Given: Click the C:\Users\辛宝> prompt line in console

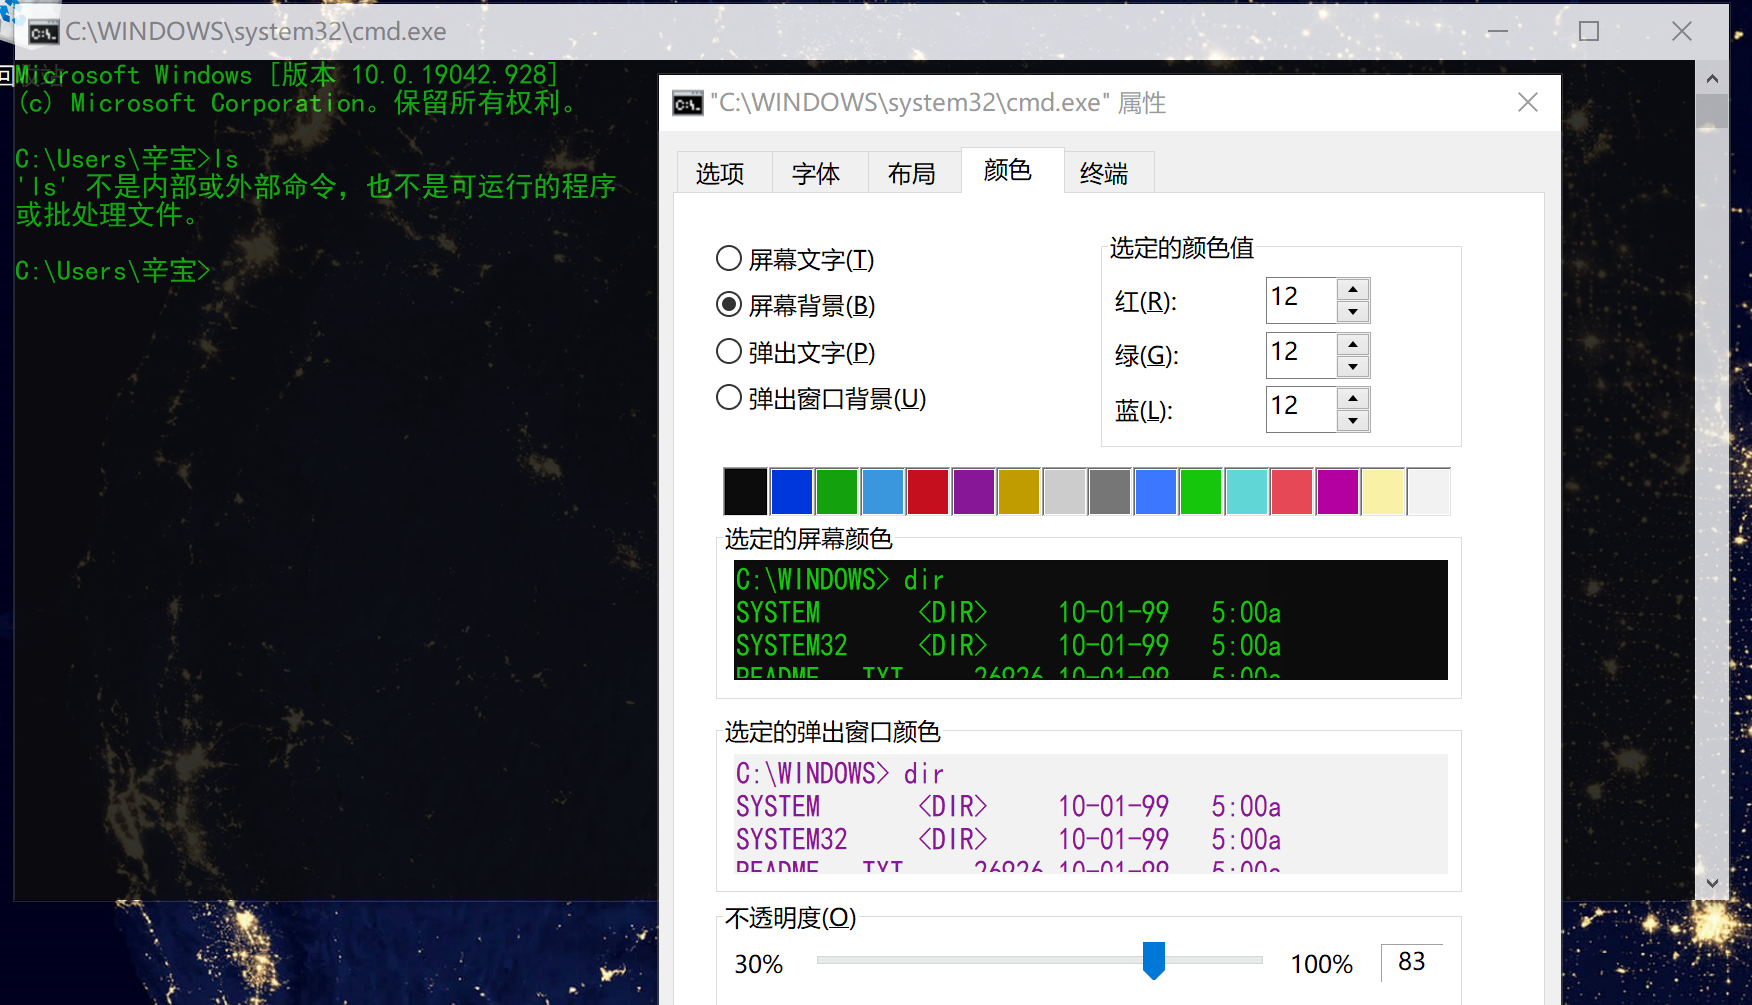Looking at the screenshot, I should coord(113,271).
